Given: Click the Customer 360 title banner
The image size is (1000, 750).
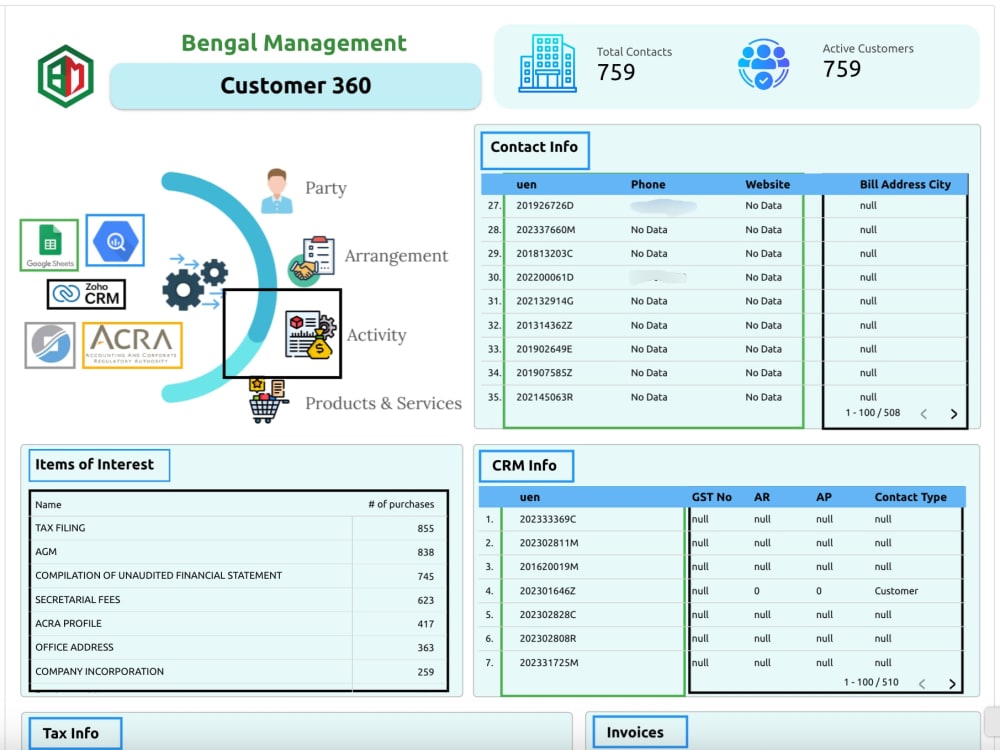Looking at the screenshot, I should pyautogui.click(x=295, y=85).
